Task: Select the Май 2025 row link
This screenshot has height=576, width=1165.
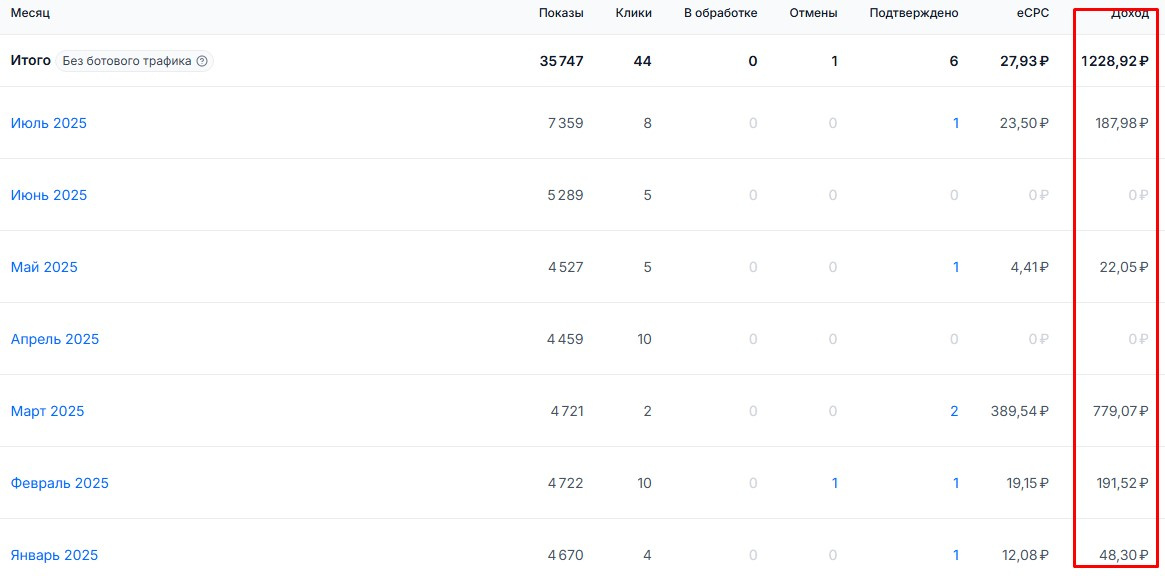Action: pos(44,267)
